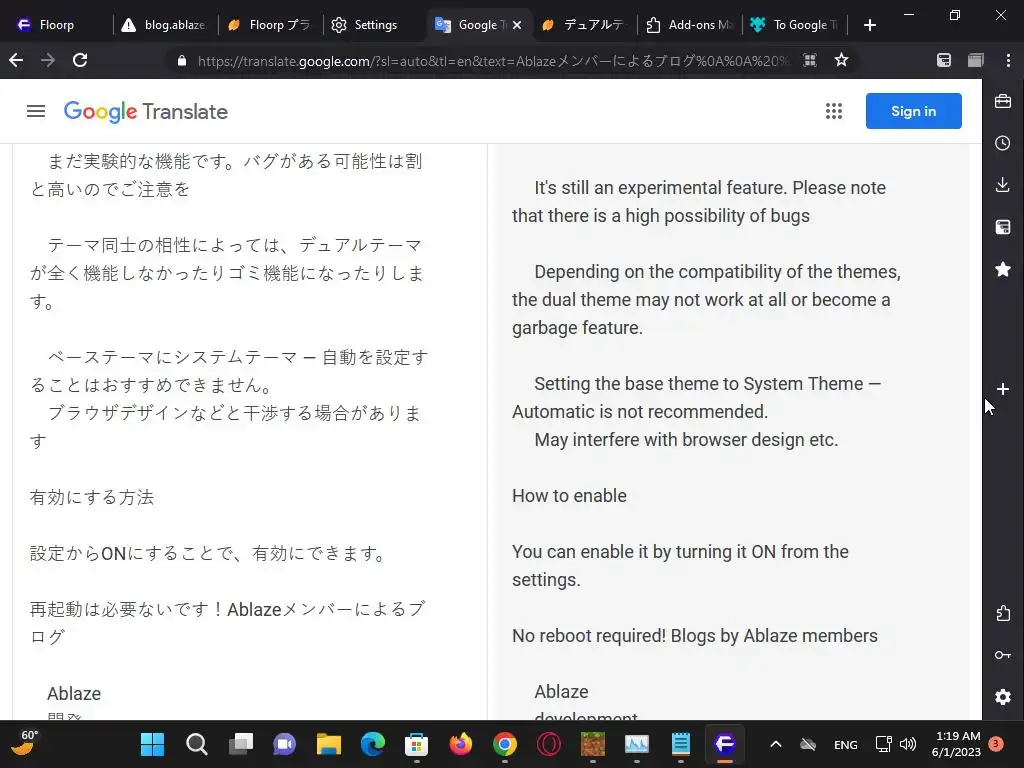Open the Add-ons puzzle icon in sidebar

point(1002,613)
